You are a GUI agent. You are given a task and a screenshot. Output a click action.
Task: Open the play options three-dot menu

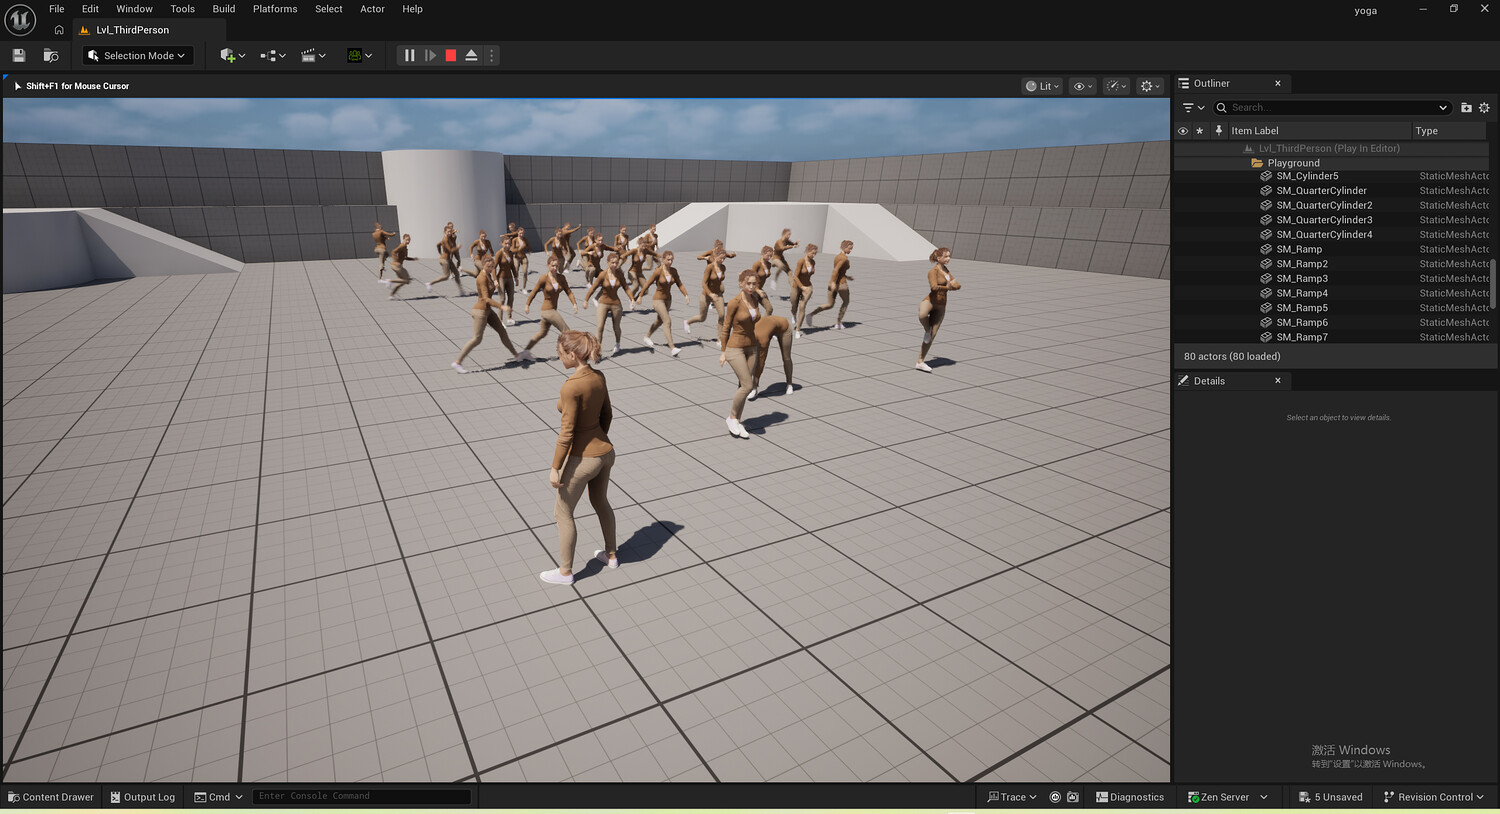point(491,56)
